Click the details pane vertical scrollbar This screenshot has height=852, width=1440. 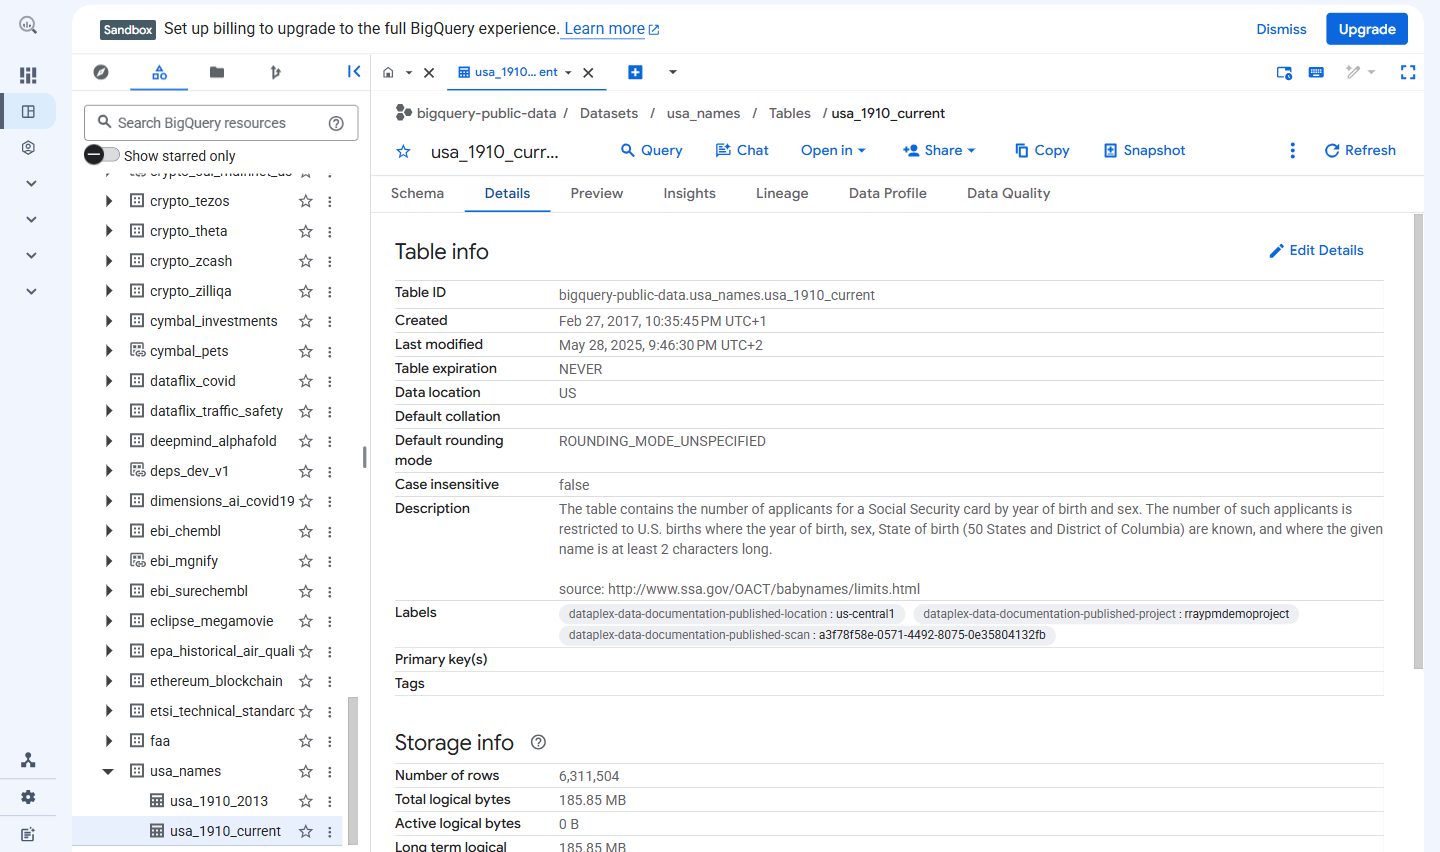click(1418, 440)
